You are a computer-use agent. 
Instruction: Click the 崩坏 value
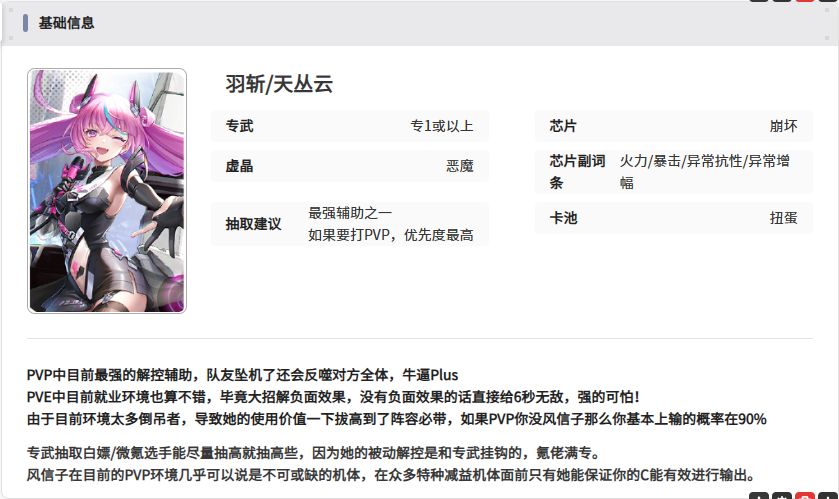tap(784, 126)
